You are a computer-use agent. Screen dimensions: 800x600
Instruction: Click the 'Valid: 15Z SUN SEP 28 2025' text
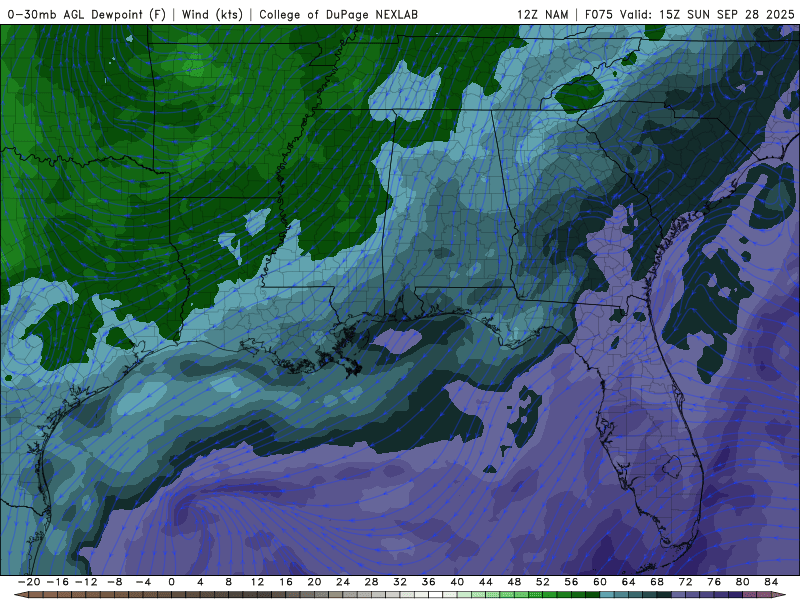click(x=707, y=15)
